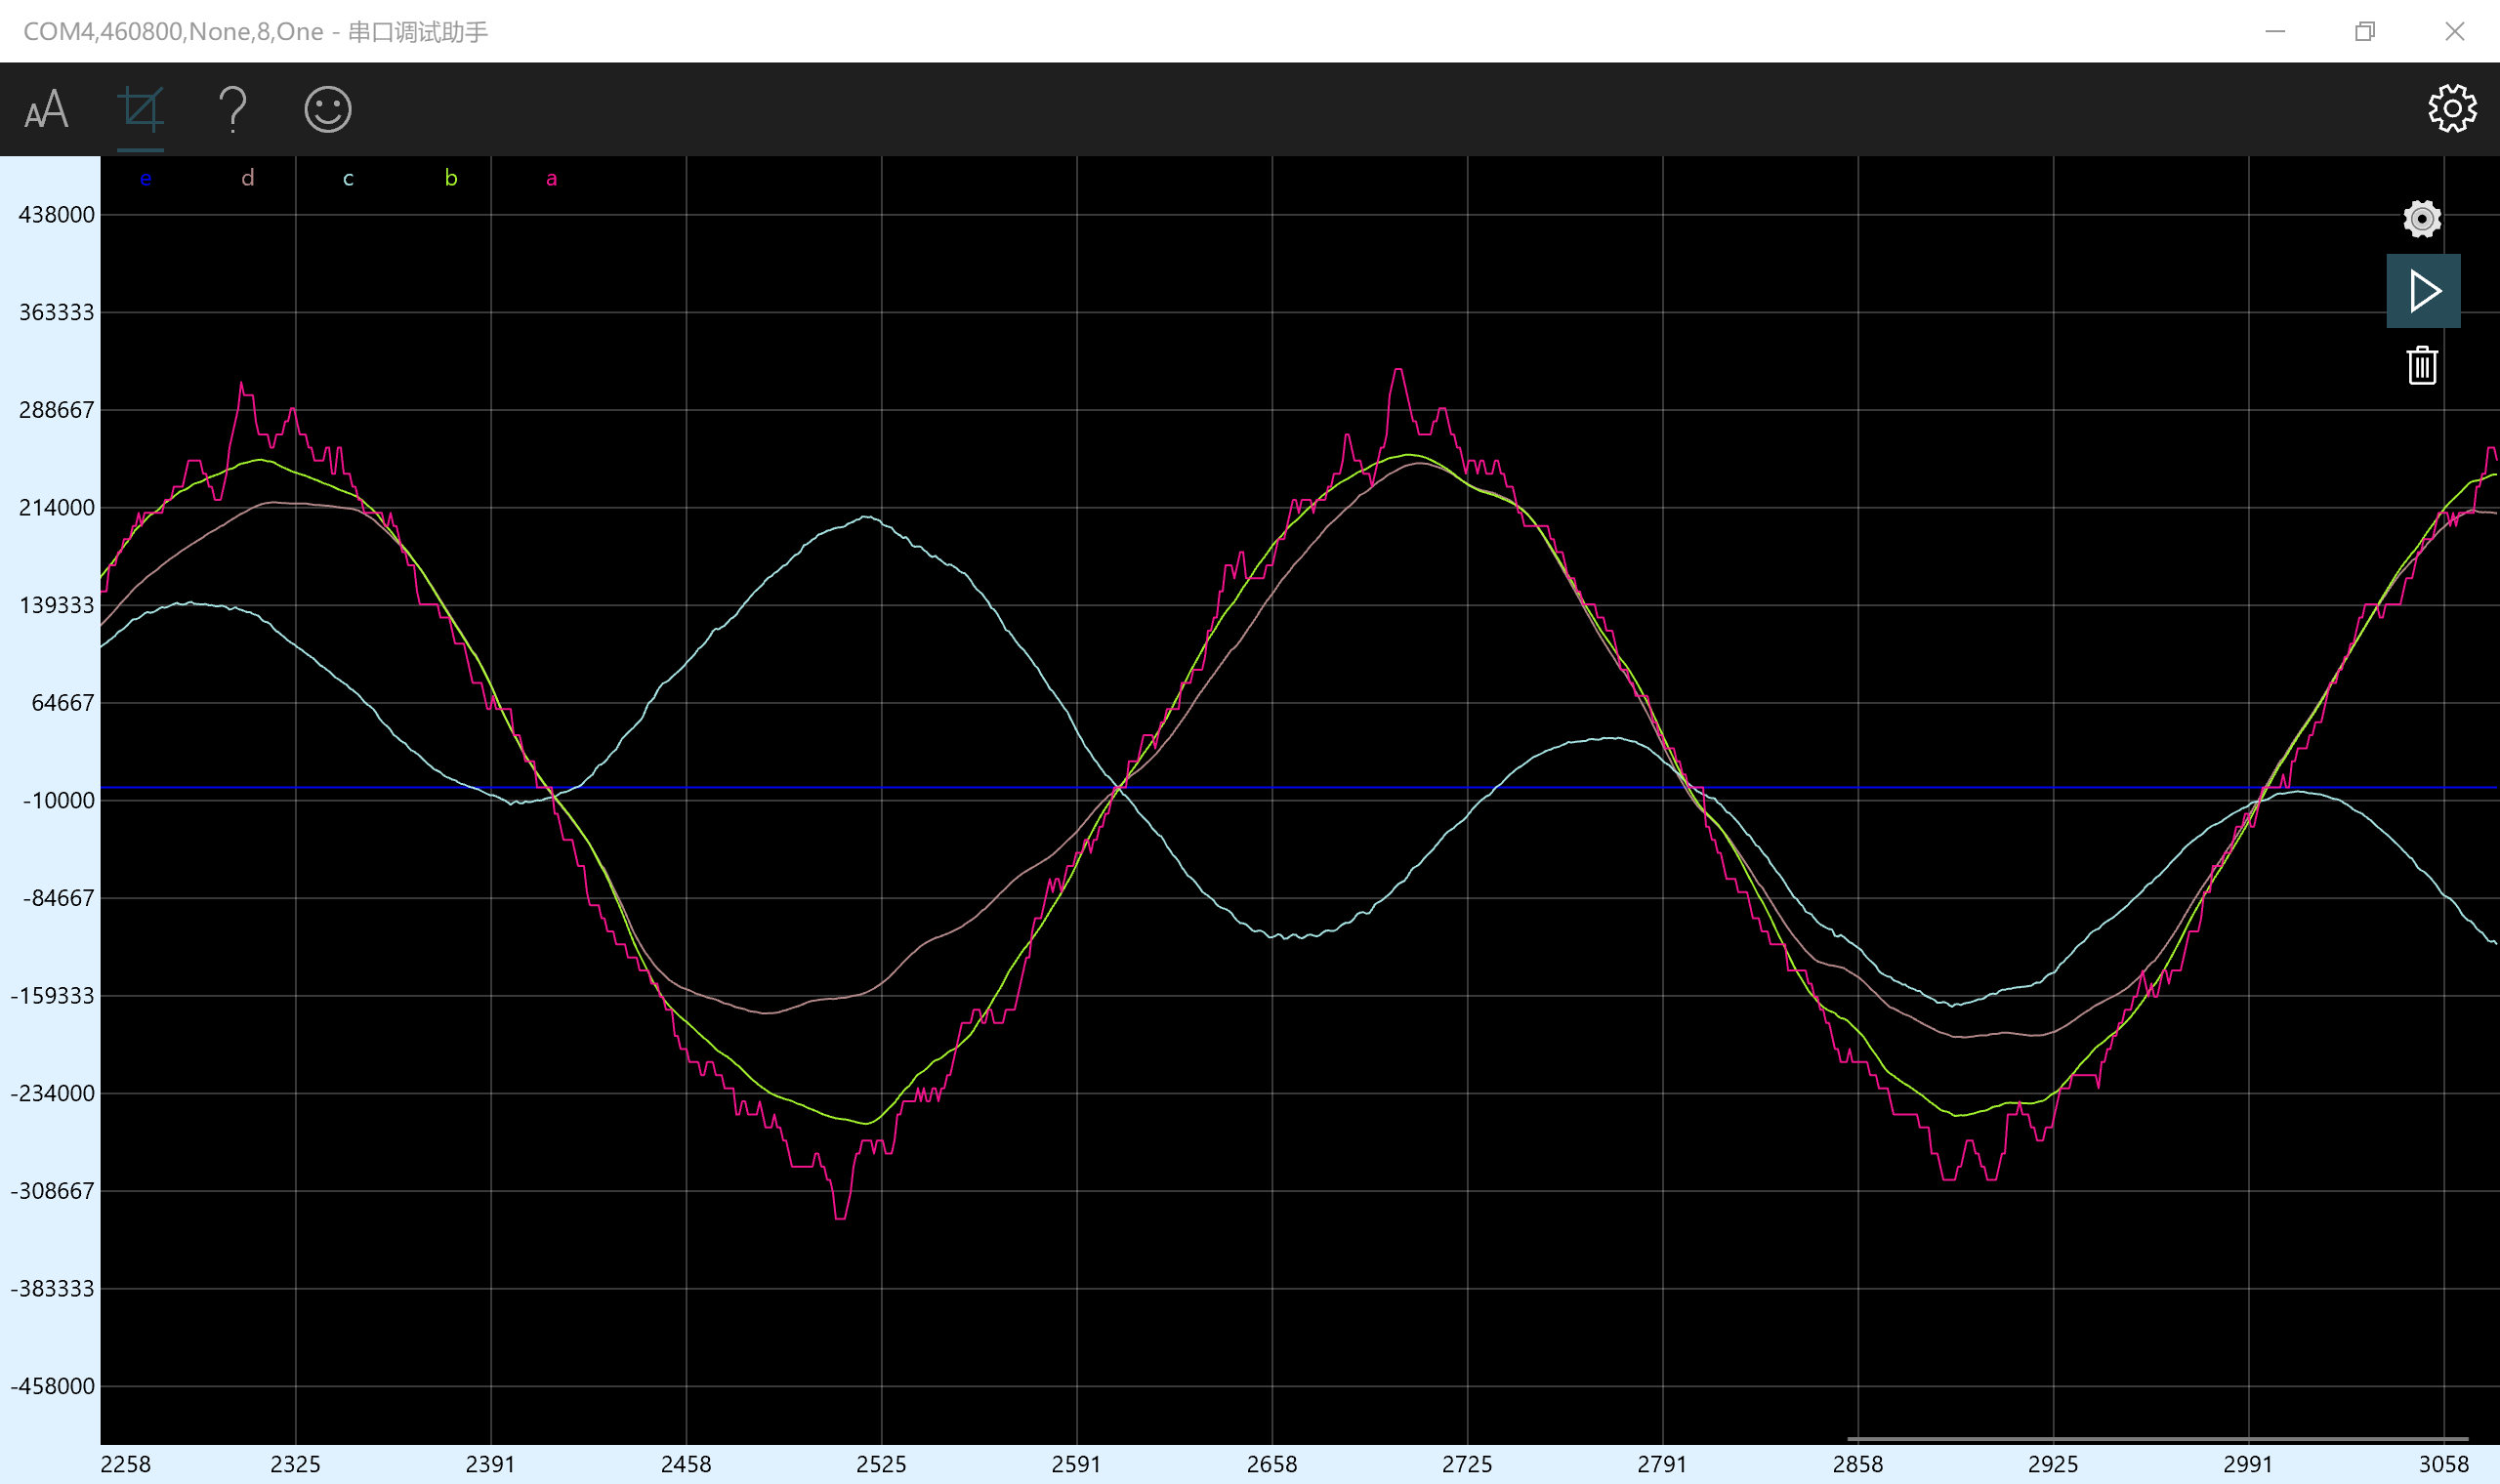Click the horizontal scrollbar thumb below chart
Viewport: 2500px width, 1484px height.
[x=2157, y=1438]
